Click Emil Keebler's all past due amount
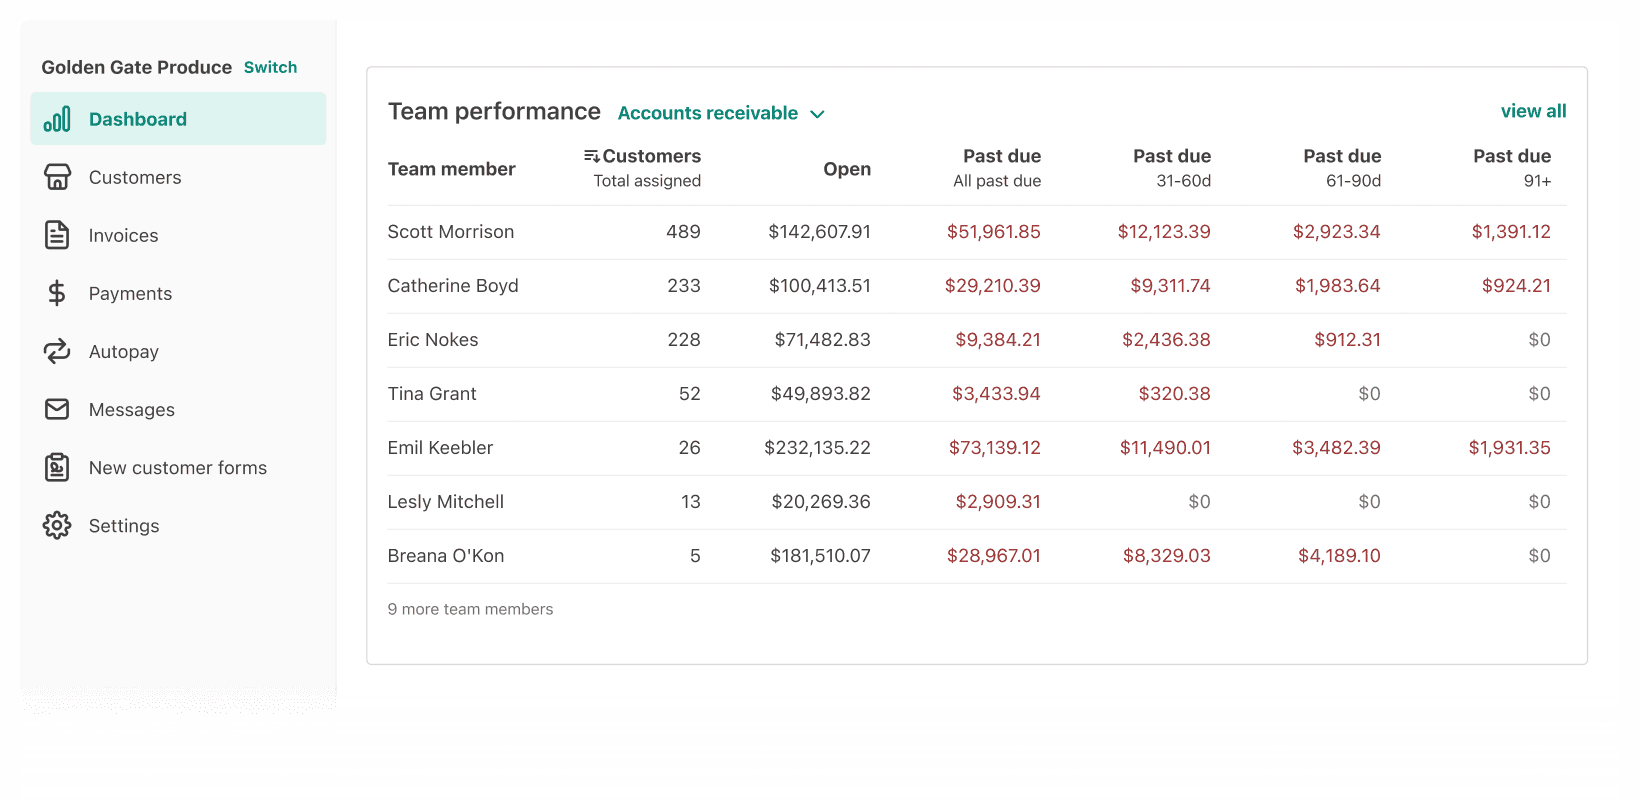1640x800 pixels. [994, 447]
